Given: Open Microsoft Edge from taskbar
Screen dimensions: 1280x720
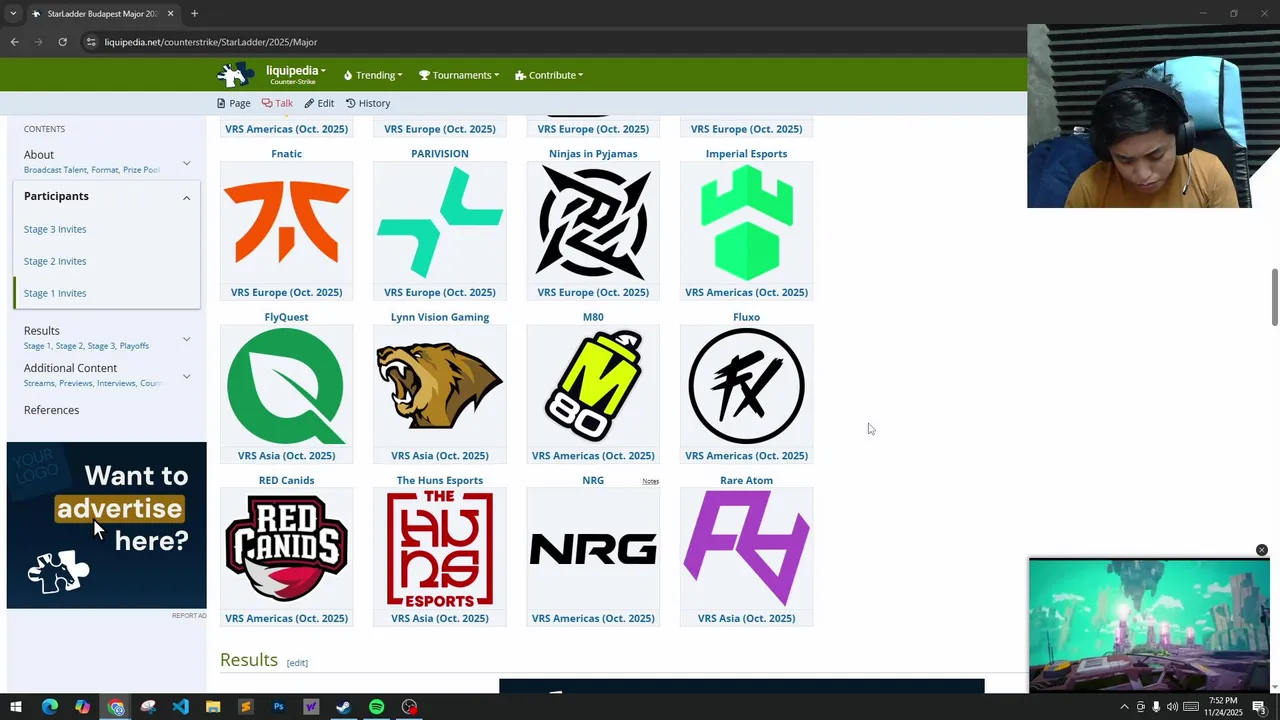Looking at the screenshot, I should click(49, 707).
